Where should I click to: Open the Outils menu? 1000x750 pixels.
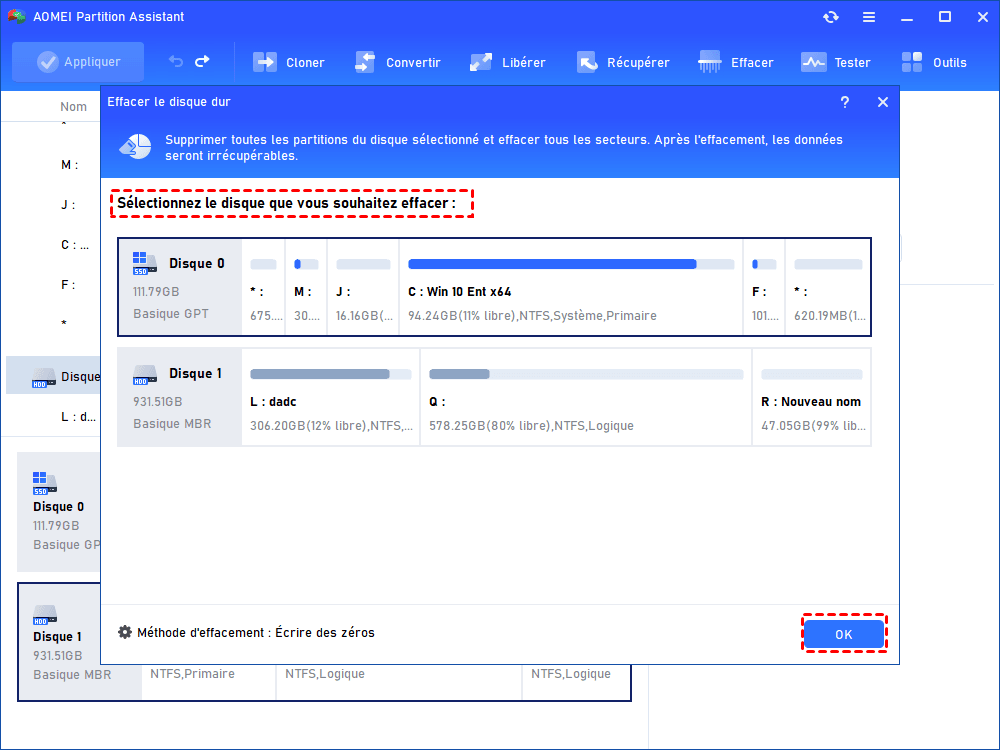click(x=911, y=62)
